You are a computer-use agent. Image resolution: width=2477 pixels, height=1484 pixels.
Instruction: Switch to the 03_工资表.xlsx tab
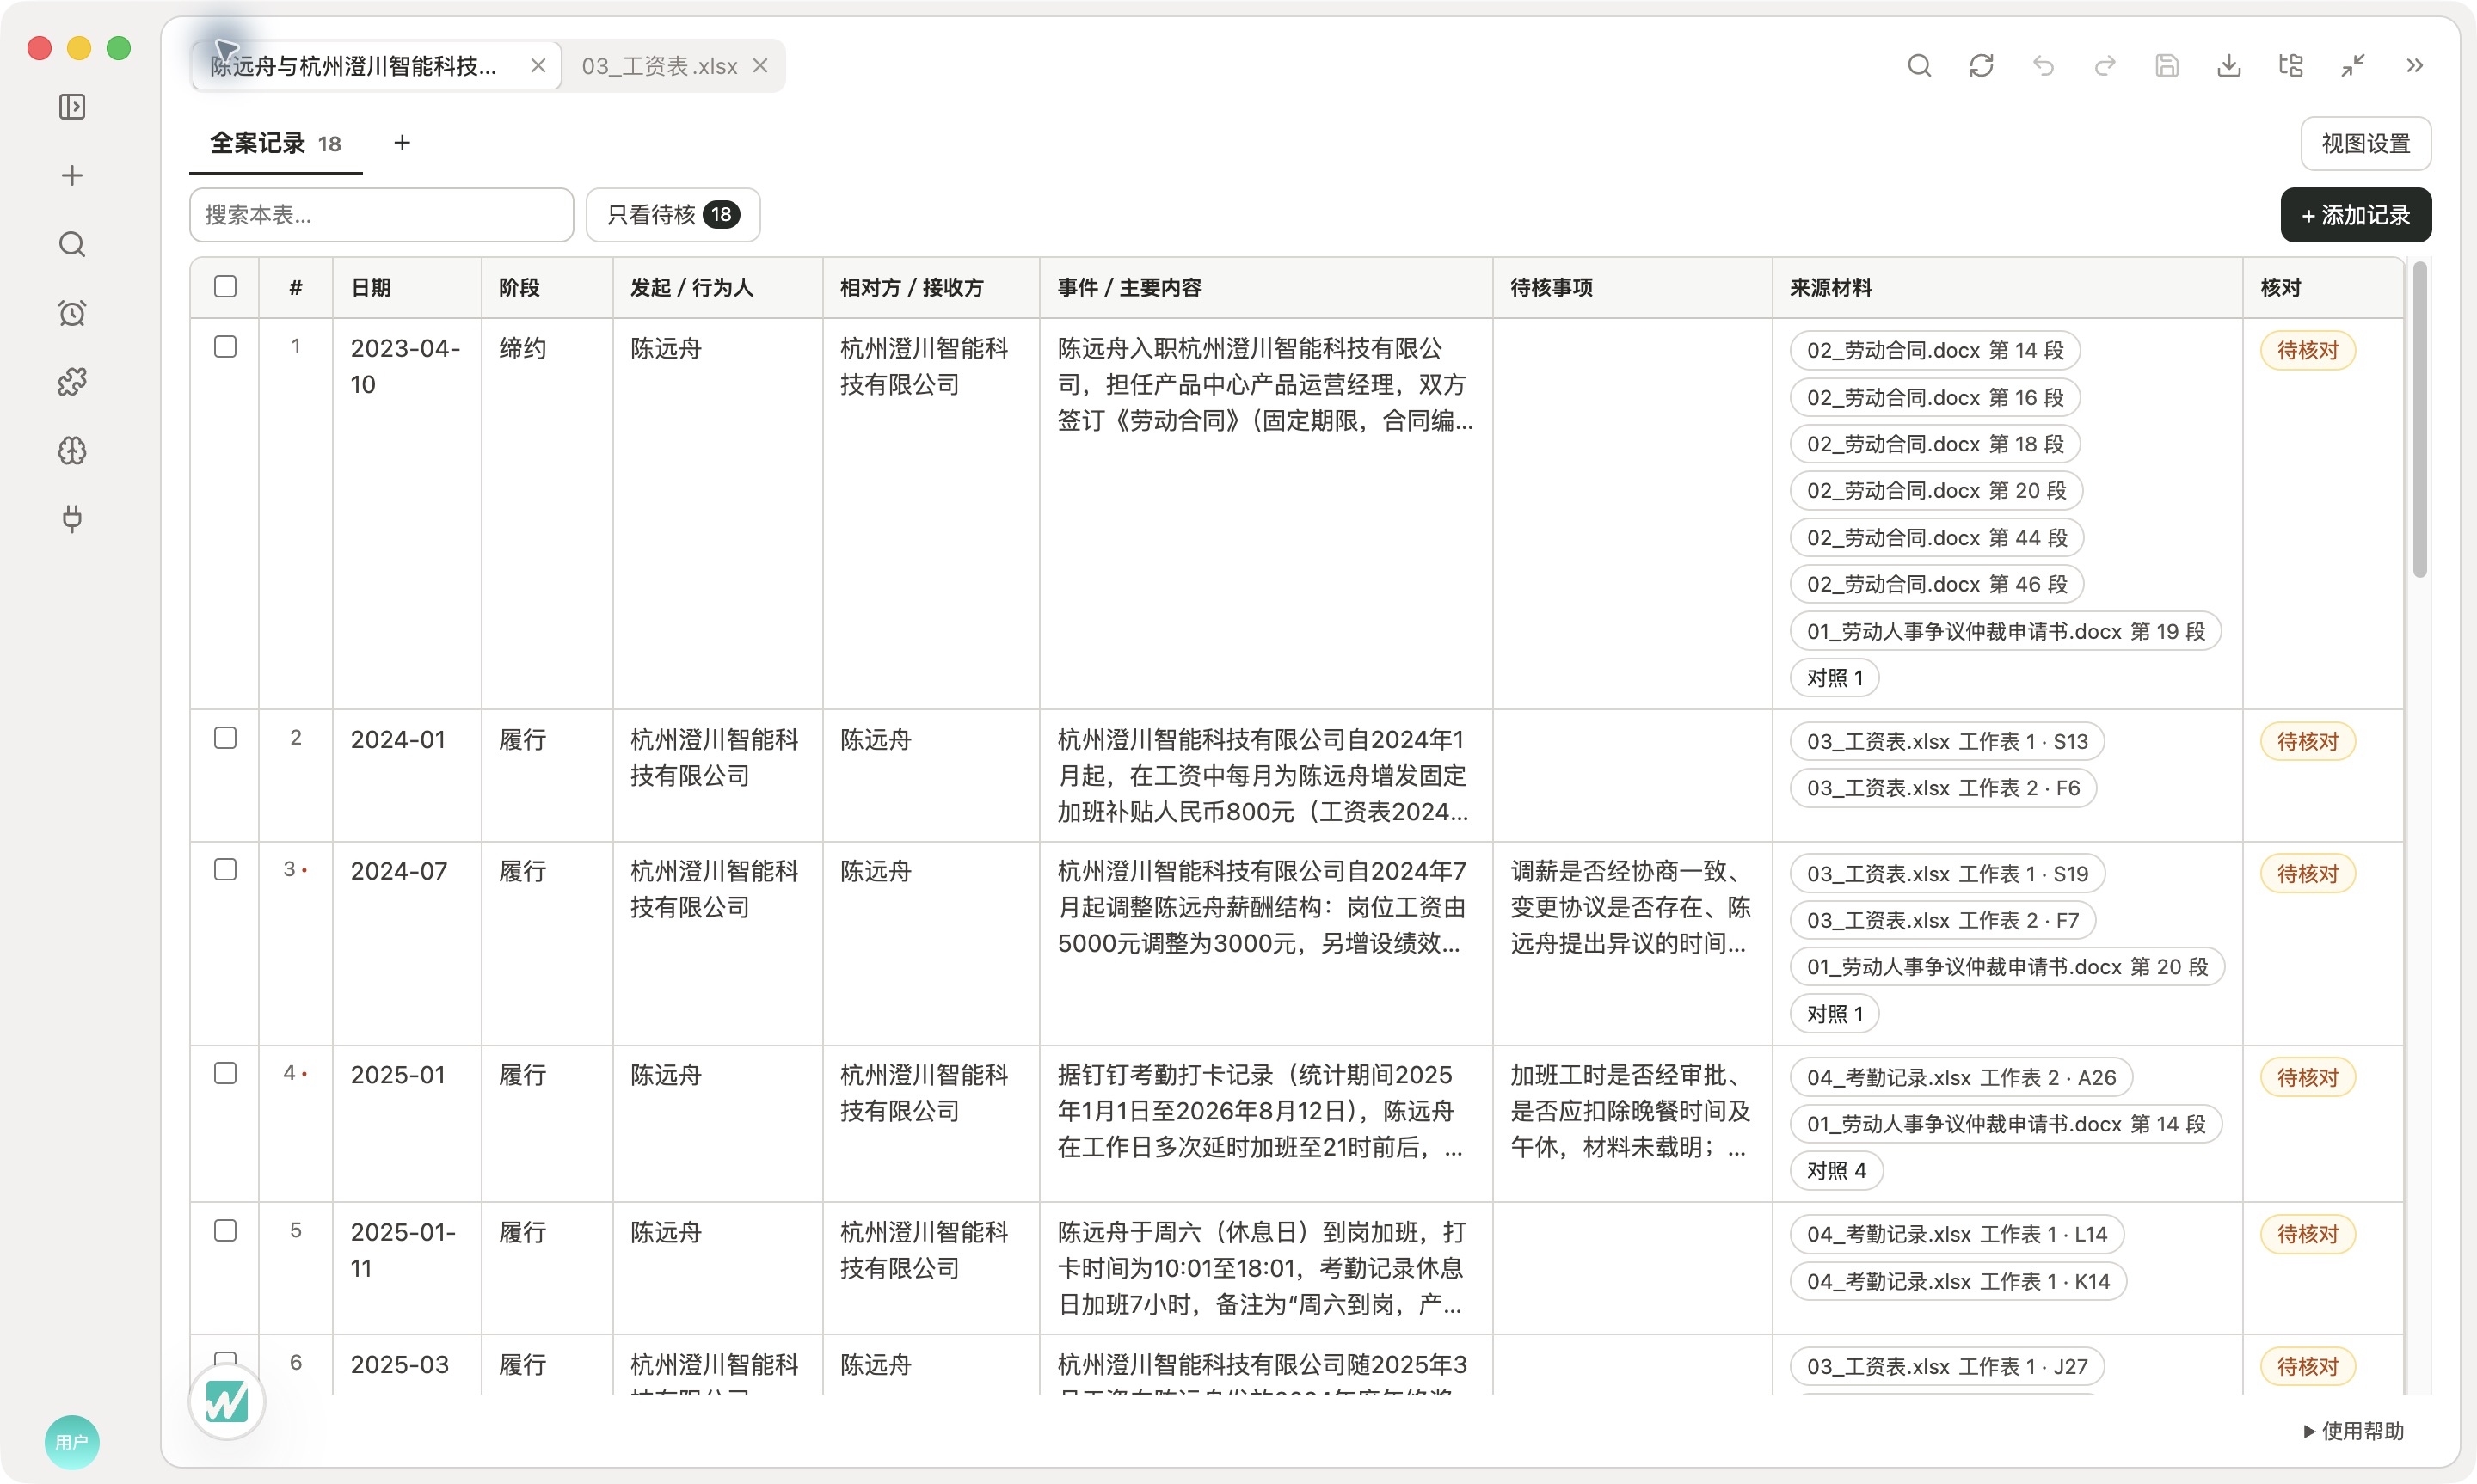pyautogui.click(x=659, y=66)
